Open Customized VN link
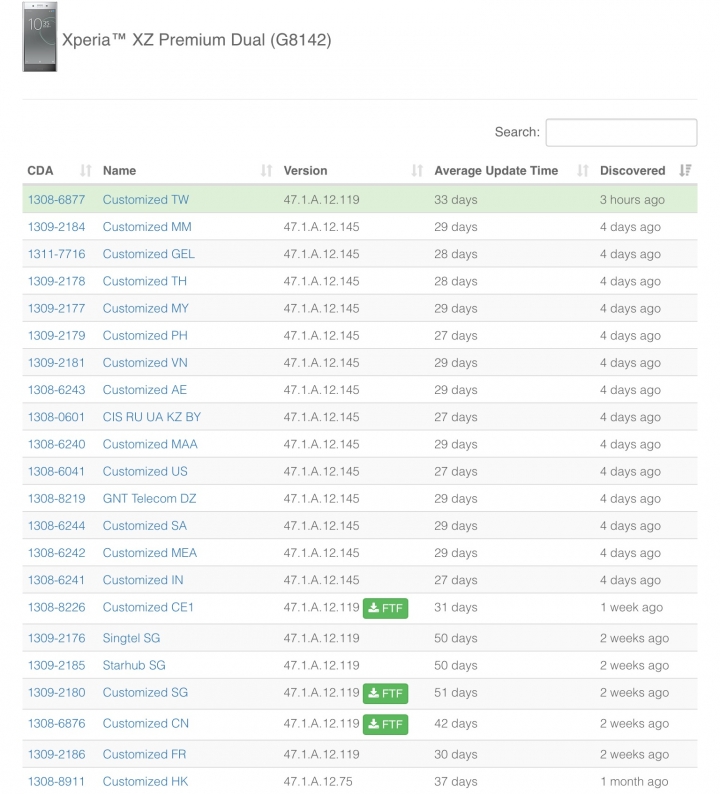Viewport: 720px width, 794px height. tap(145, 363)
